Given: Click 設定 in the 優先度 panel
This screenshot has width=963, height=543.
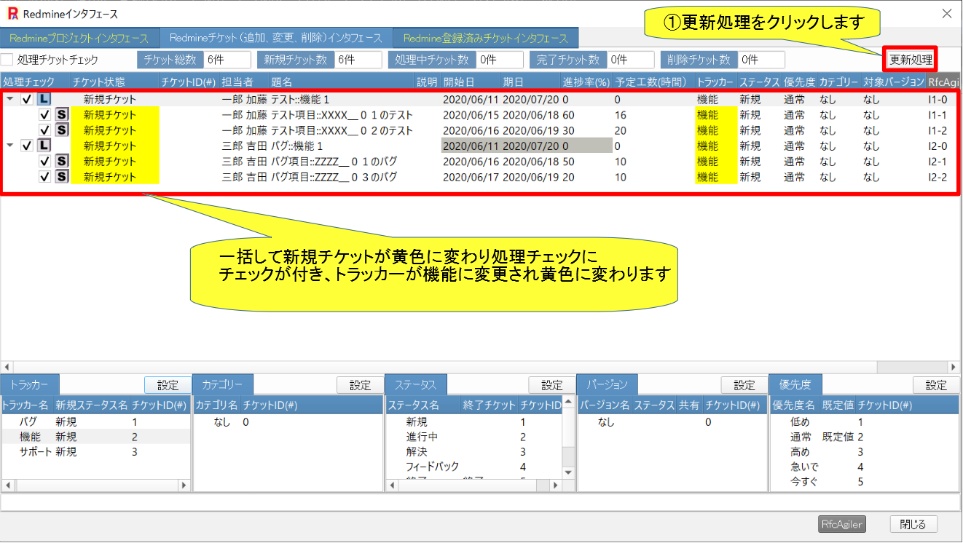Looking at the screenshot, I should click(x=936, y=385).
